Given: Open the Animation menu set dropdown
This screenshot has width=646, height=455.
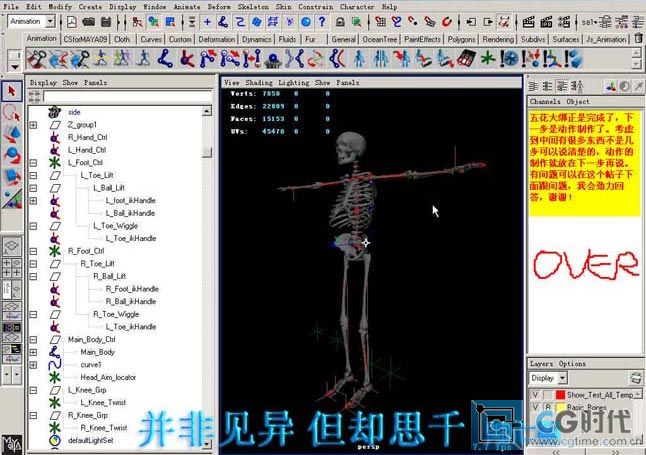Looking at the screenshot, I should pos(51,21).
